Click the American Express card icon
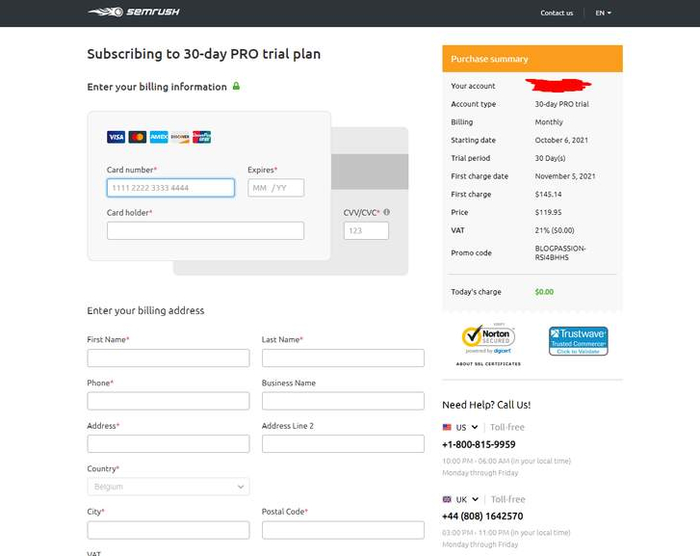The height and width of the screenshot is (556, 700). (159, 137)
